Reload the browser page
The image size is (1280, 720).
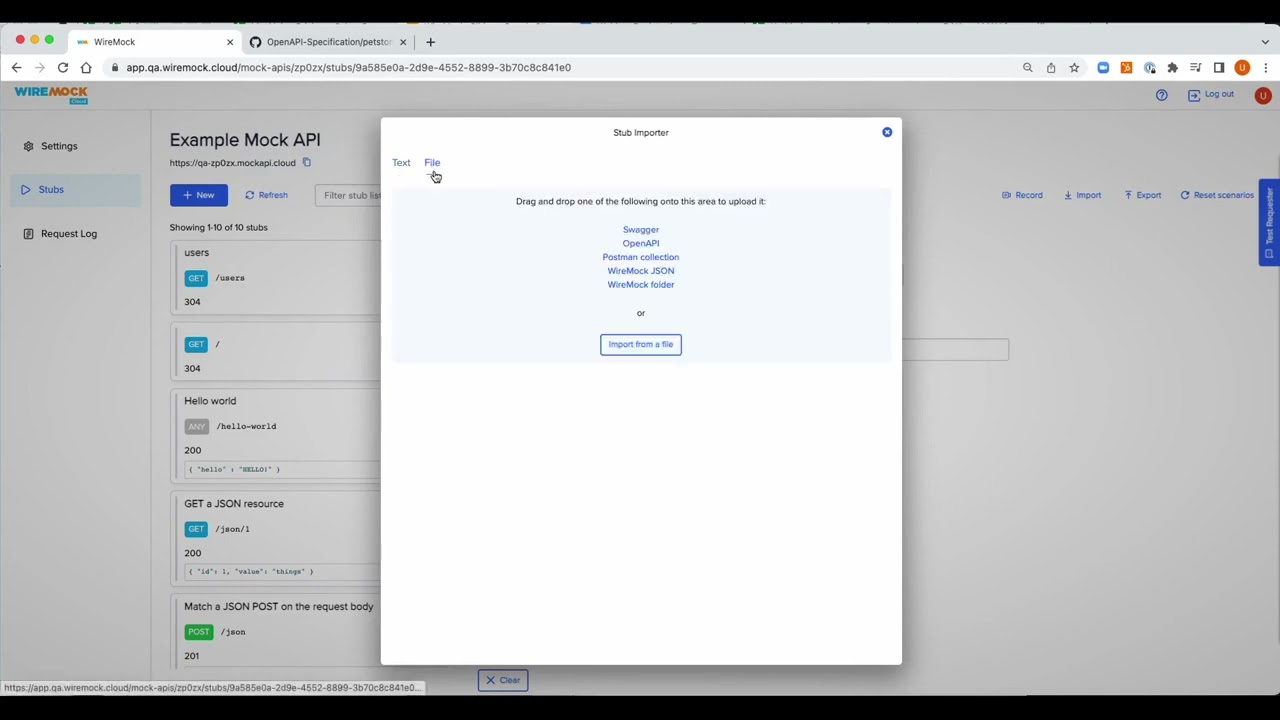[63, 68]
